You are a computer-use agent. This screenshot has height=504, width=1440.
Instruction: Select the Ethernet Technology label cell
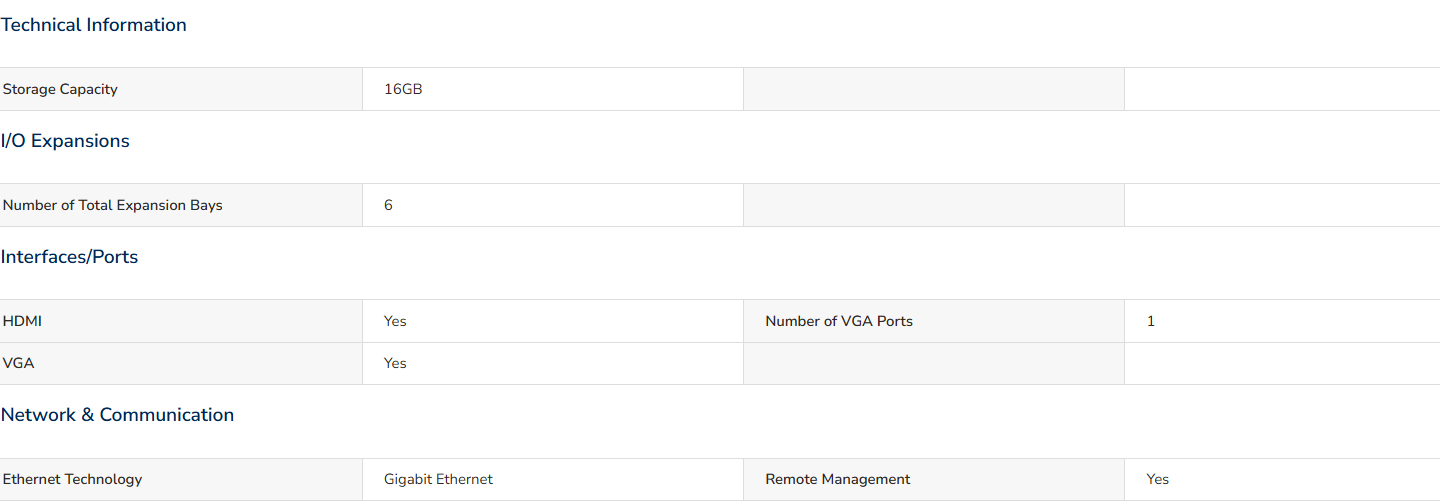click(x=181, y=479)
